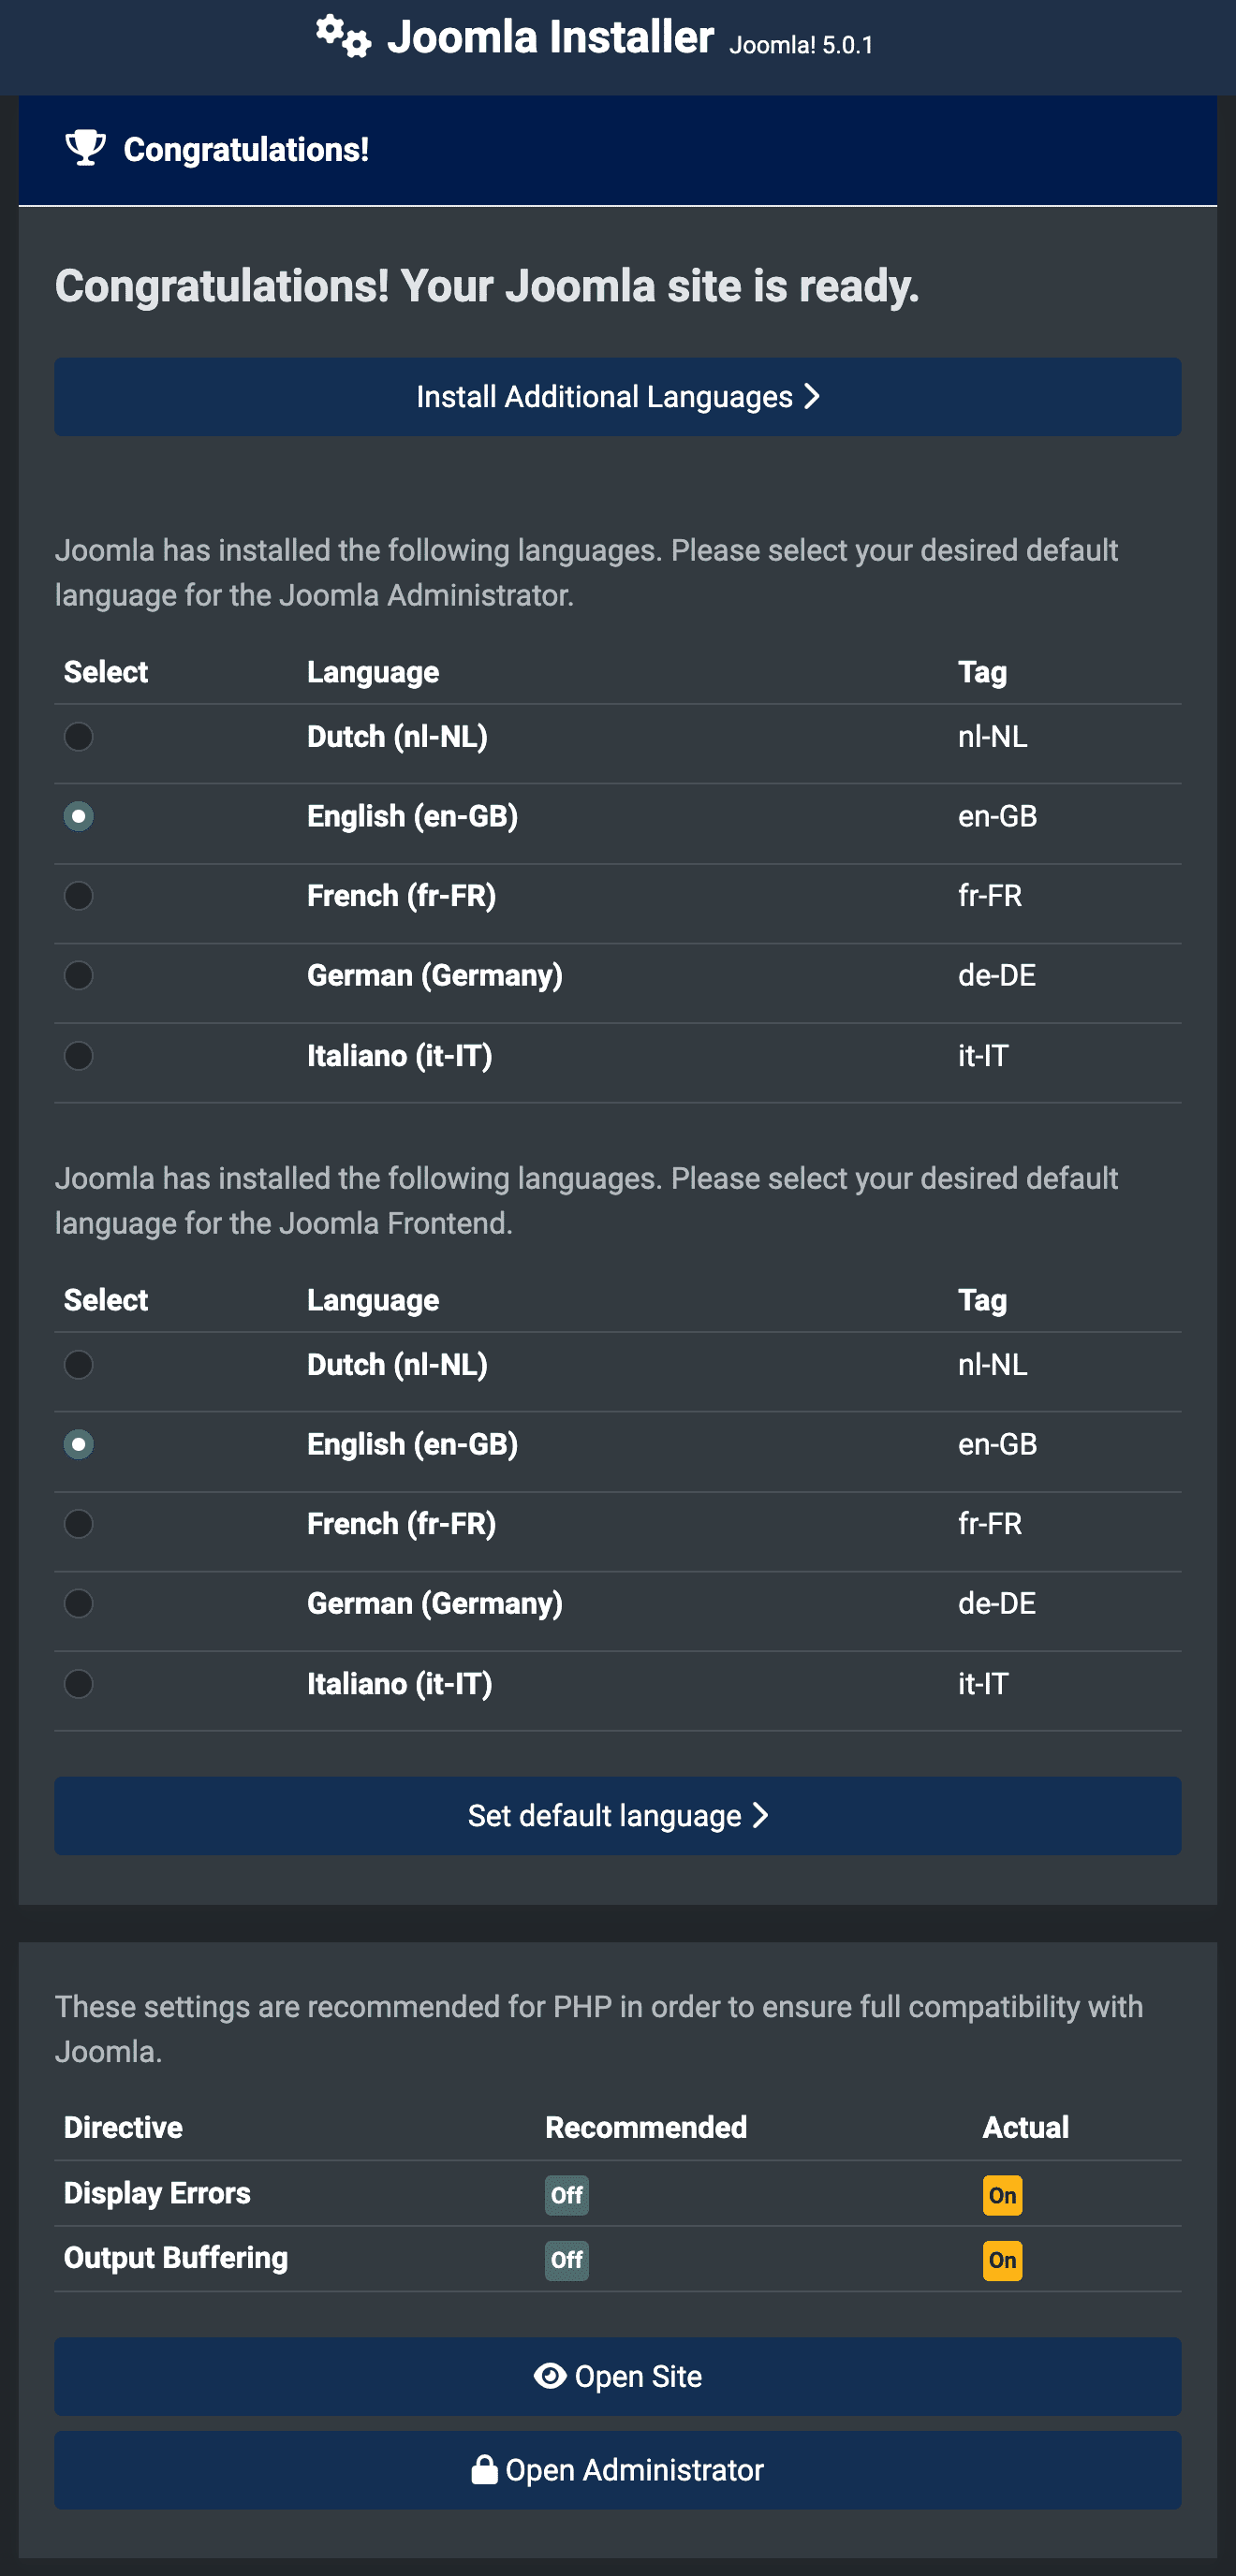Select Dutch for the Frontend language
The width and height of the screenshot is (1236, 2576).
pyautogui.click(x=78, y=1365)
